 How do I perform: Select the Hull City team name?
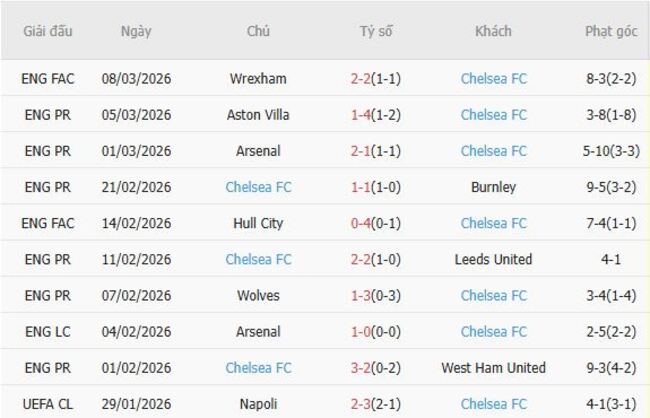(x=258, y=223)
